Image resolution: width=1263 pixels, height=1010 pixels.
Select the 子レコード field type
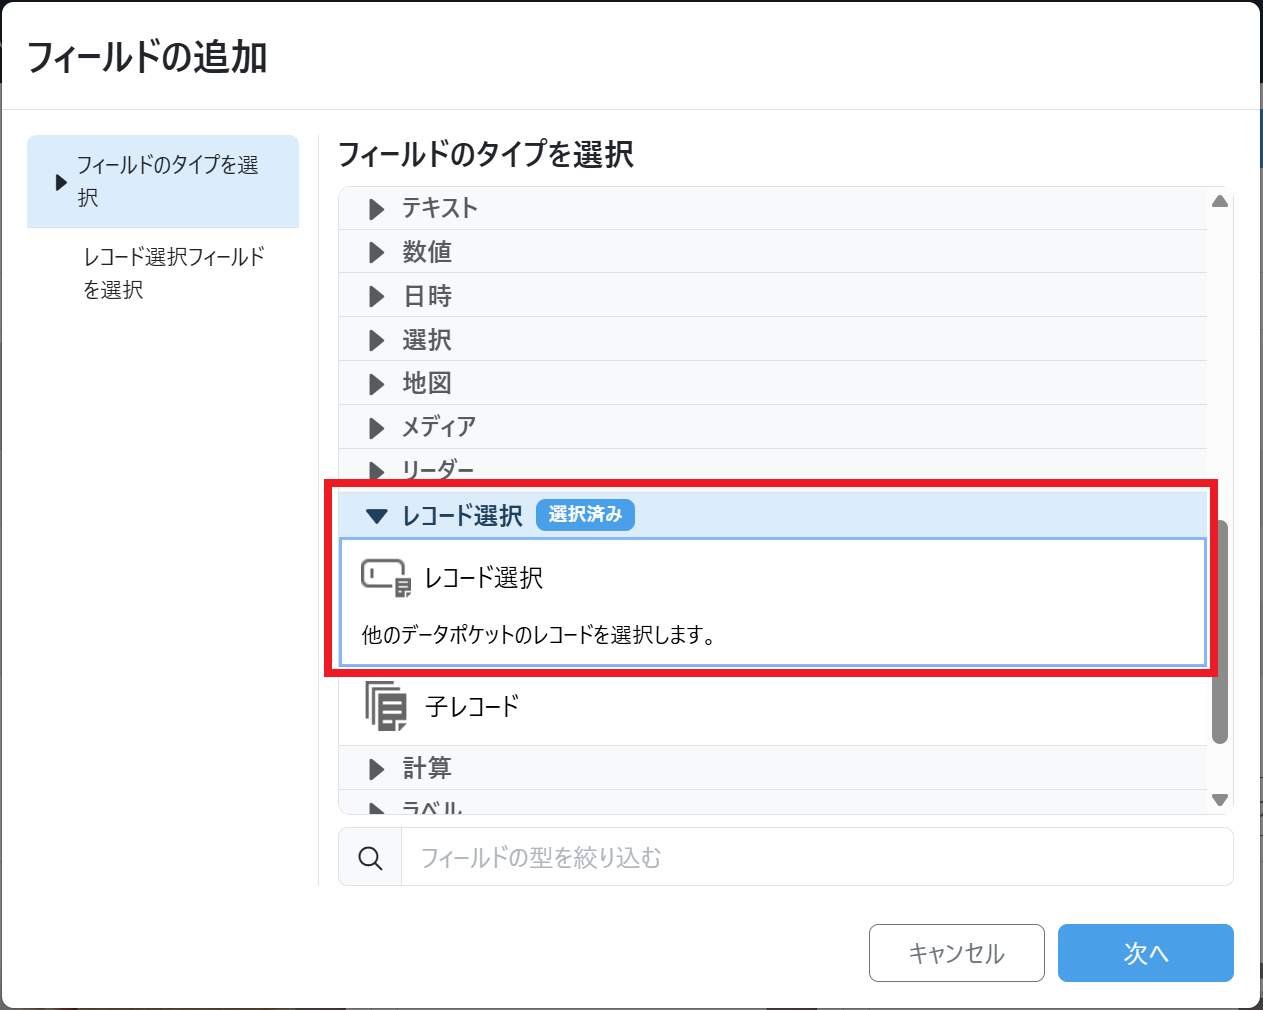point(472,707)
